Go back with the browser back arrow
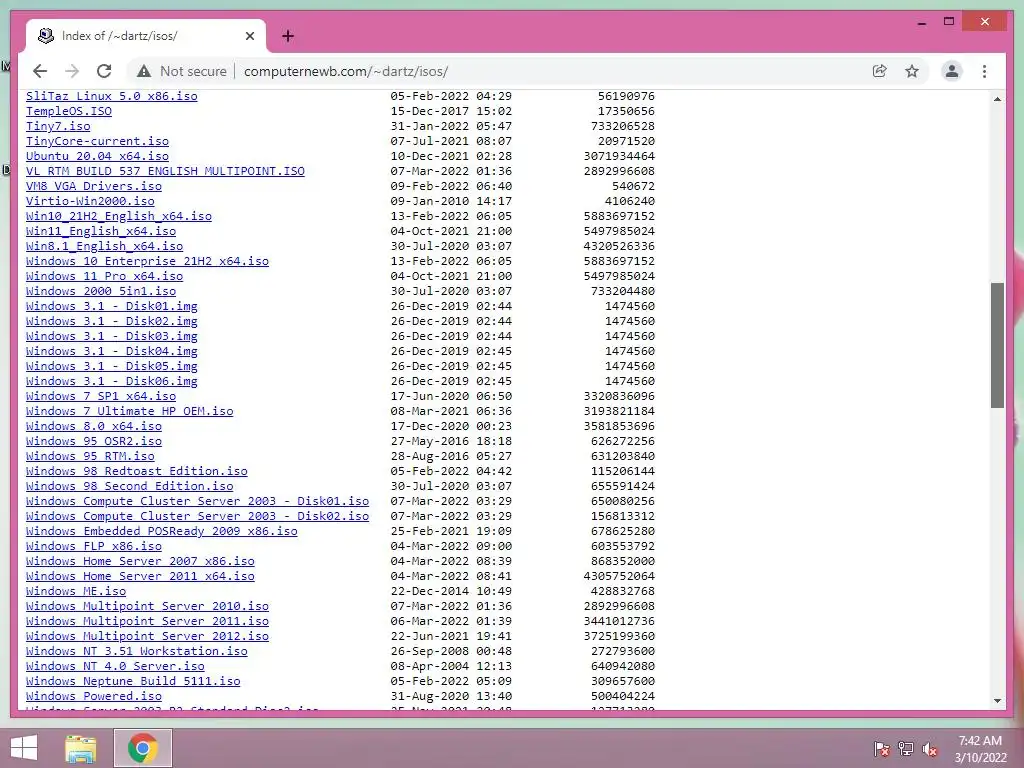 (40, 71)
